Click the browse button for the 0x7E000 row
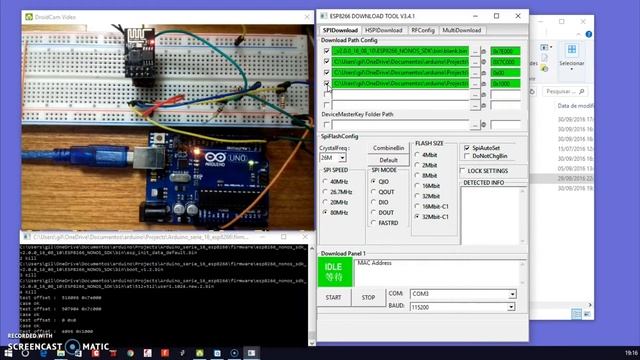This screenshot has height=360, width=640. tap(475, 51)
